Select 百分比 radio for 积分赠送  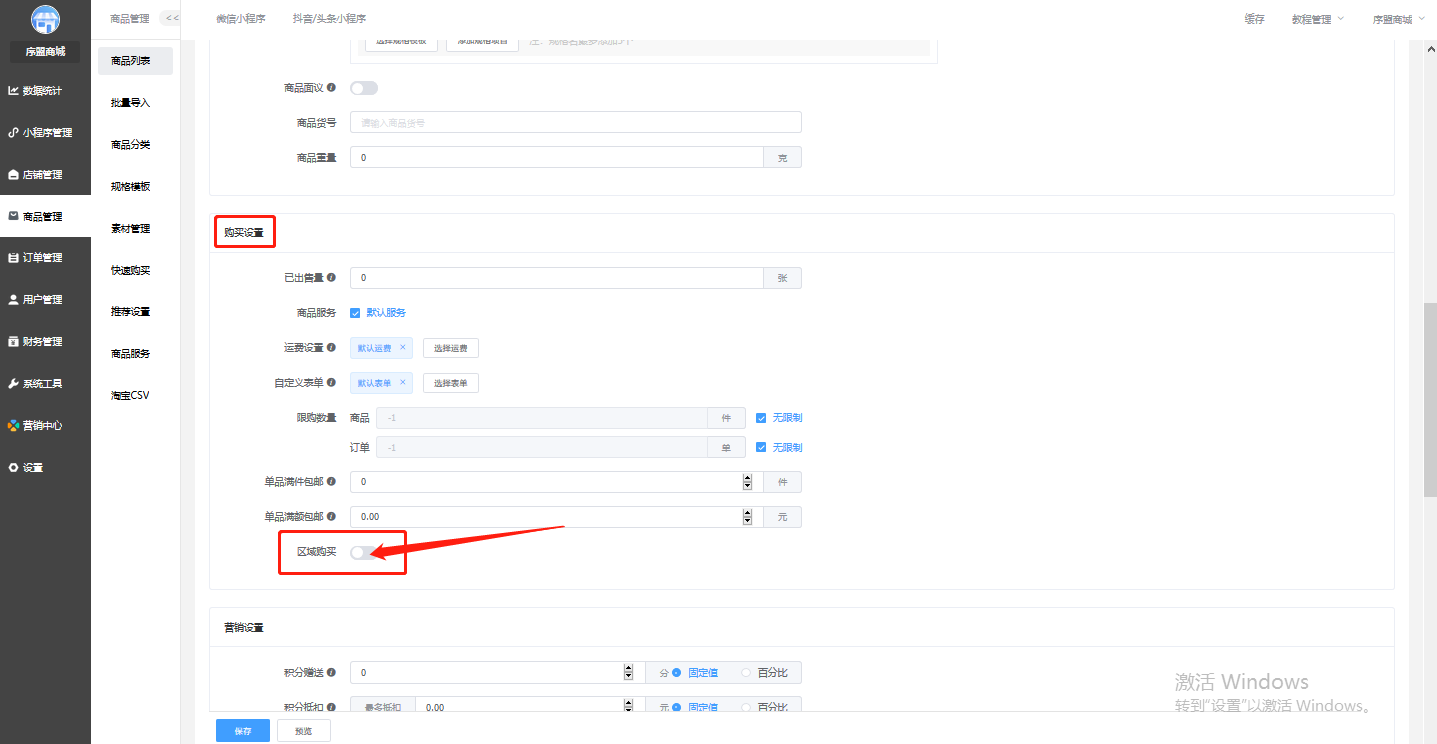point(746,673)
